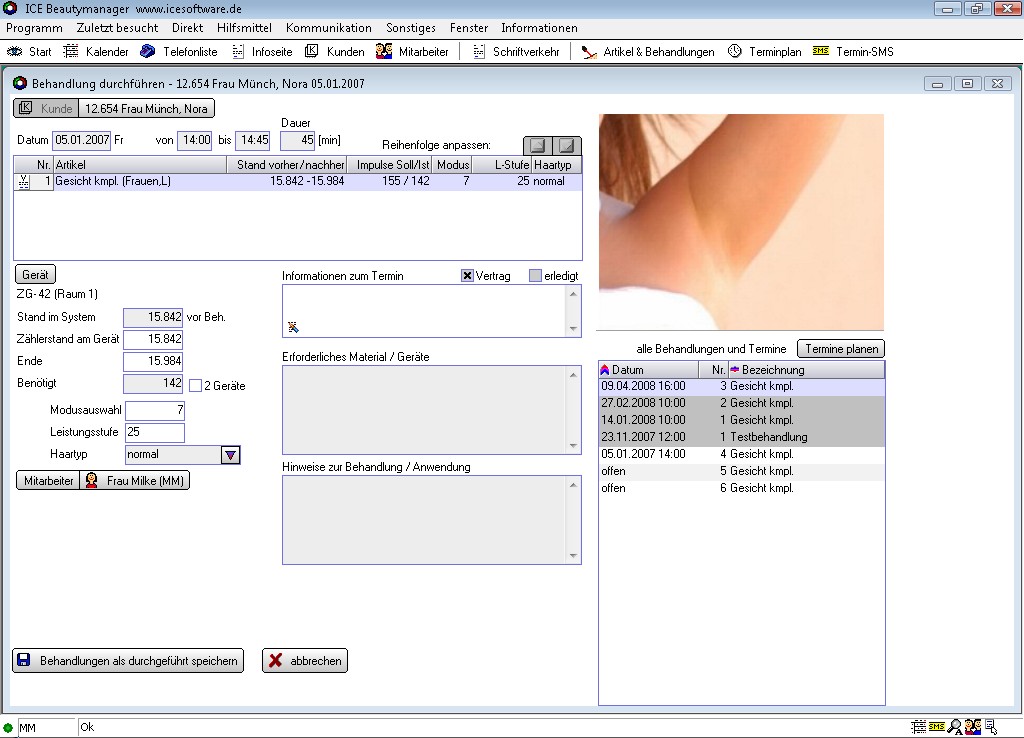Enable the 2 Geräte checkbox

point(195,385)
